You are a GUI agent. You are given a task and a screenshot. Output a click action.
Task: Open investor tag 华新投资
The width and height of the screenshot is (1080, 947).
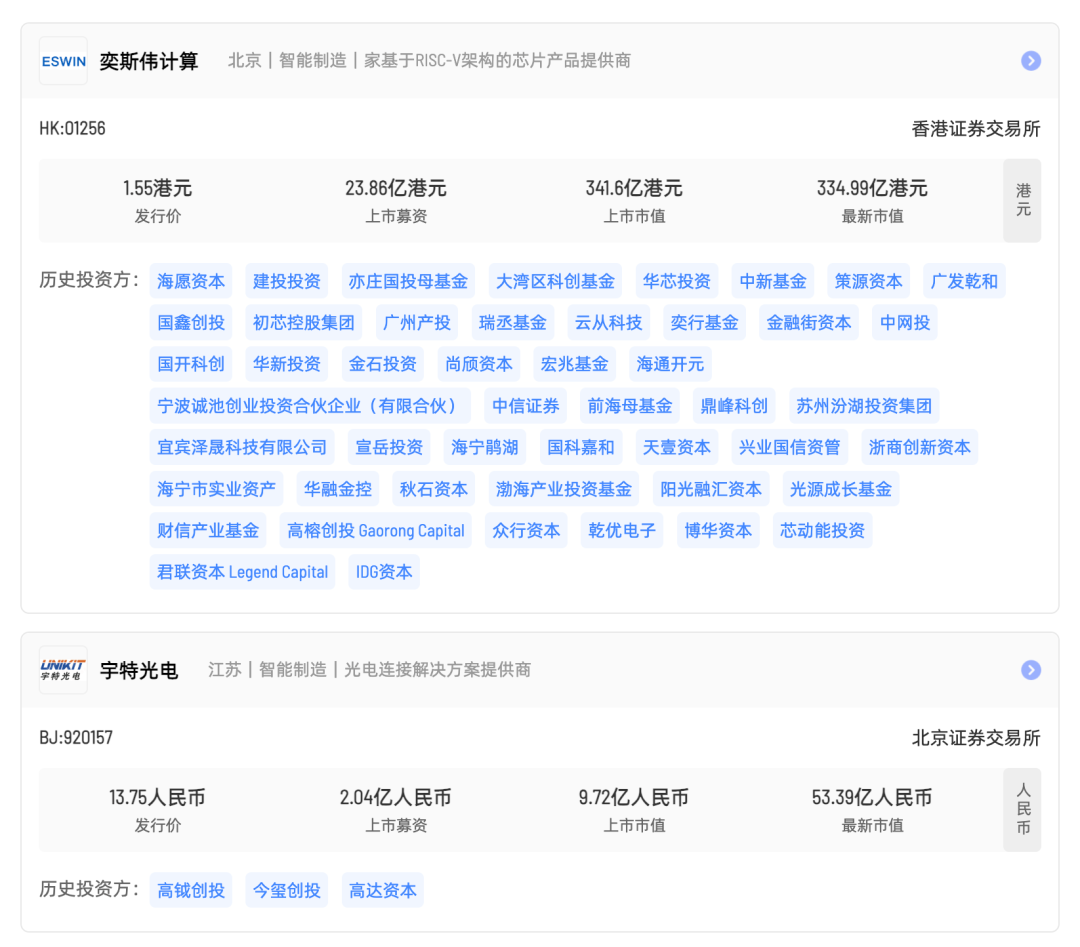(x=287, y=364)
